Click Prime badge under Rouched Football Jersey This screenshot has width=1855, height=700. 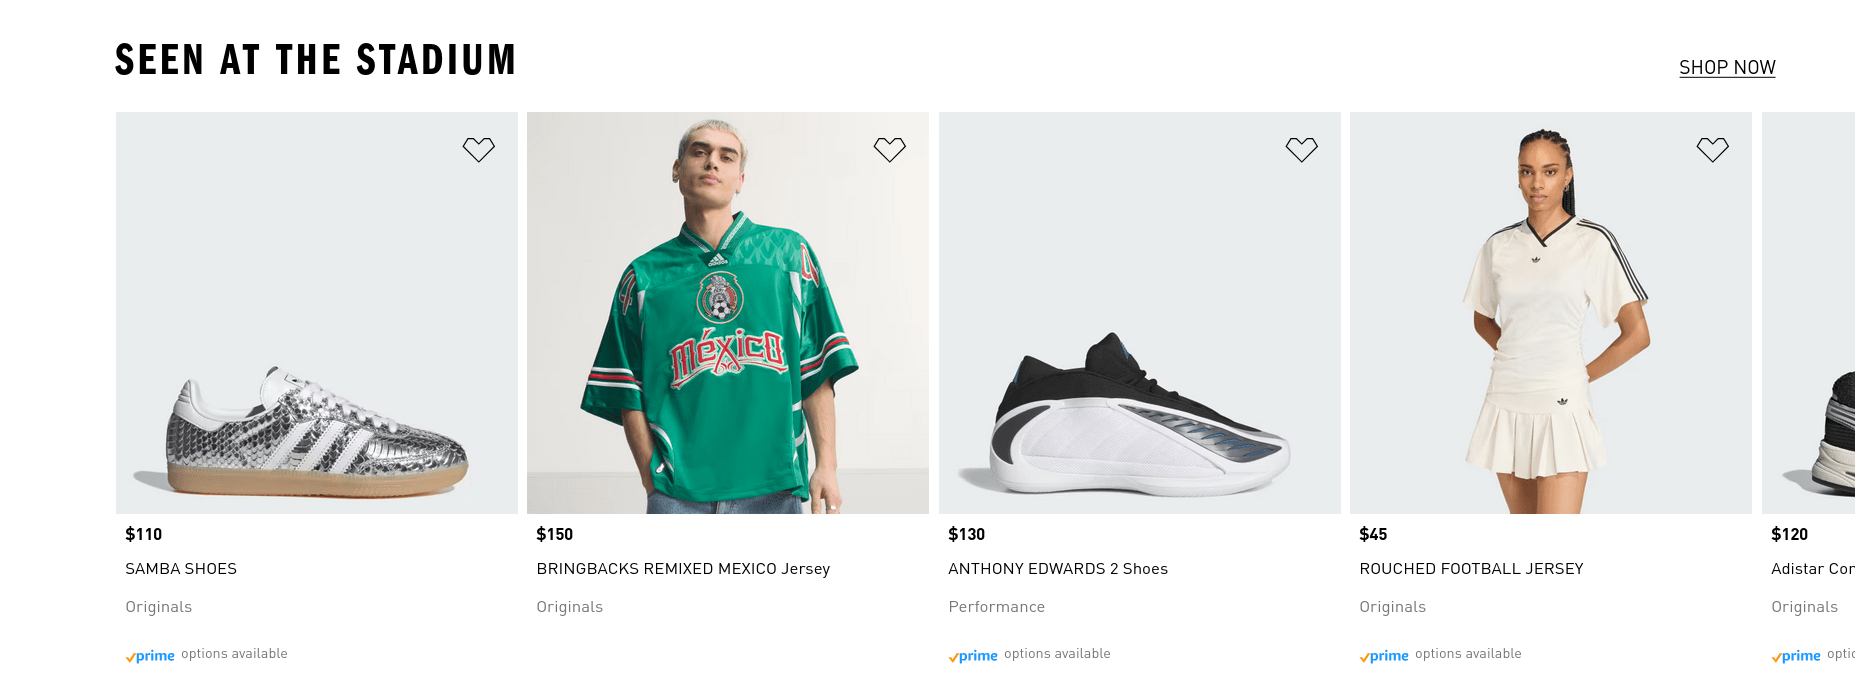1384,656
